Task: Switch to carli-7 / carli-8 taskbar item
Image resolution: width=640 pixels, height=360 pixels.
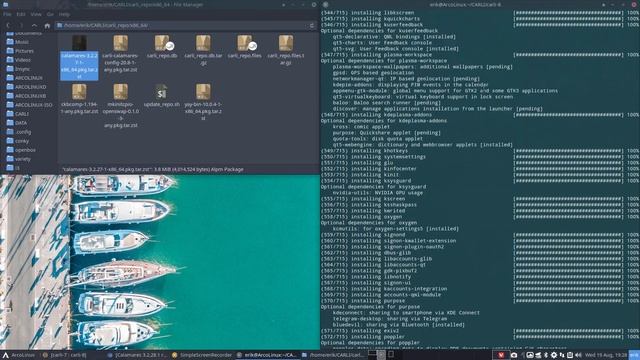Action: [x=64, y=355]
